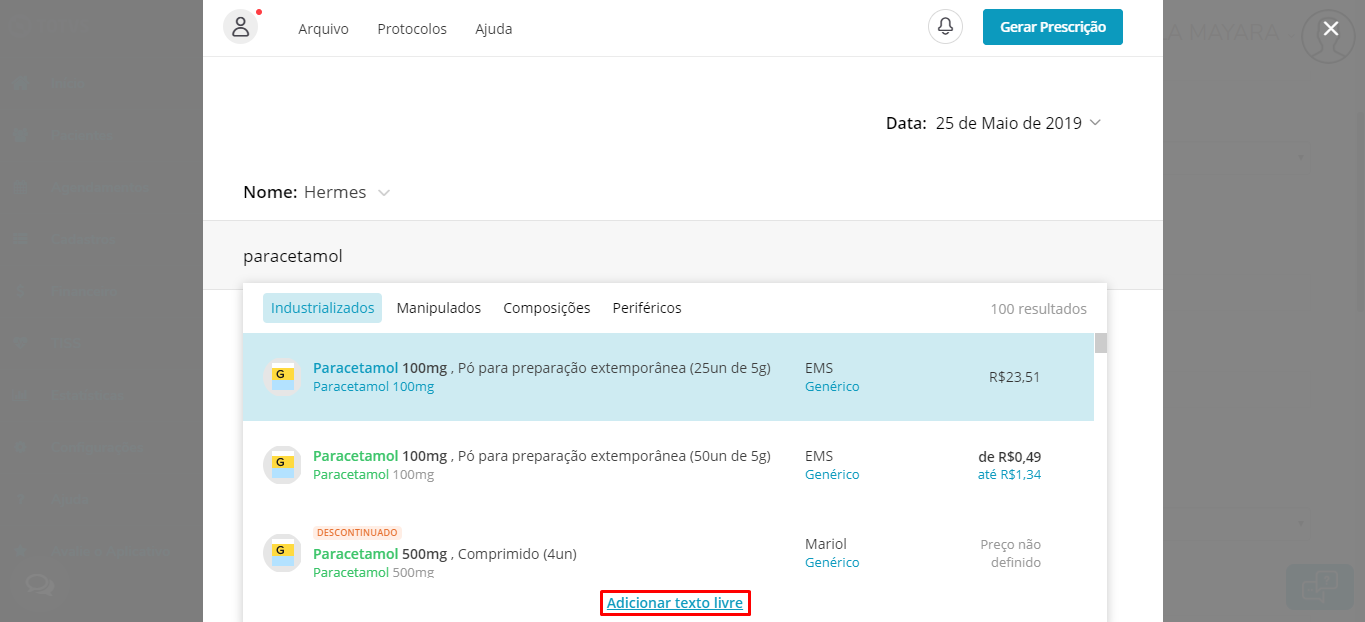This screenshot has width=1365, height=622.
Task: Click the 100 resultados count
Action: tap(1039, 309)
